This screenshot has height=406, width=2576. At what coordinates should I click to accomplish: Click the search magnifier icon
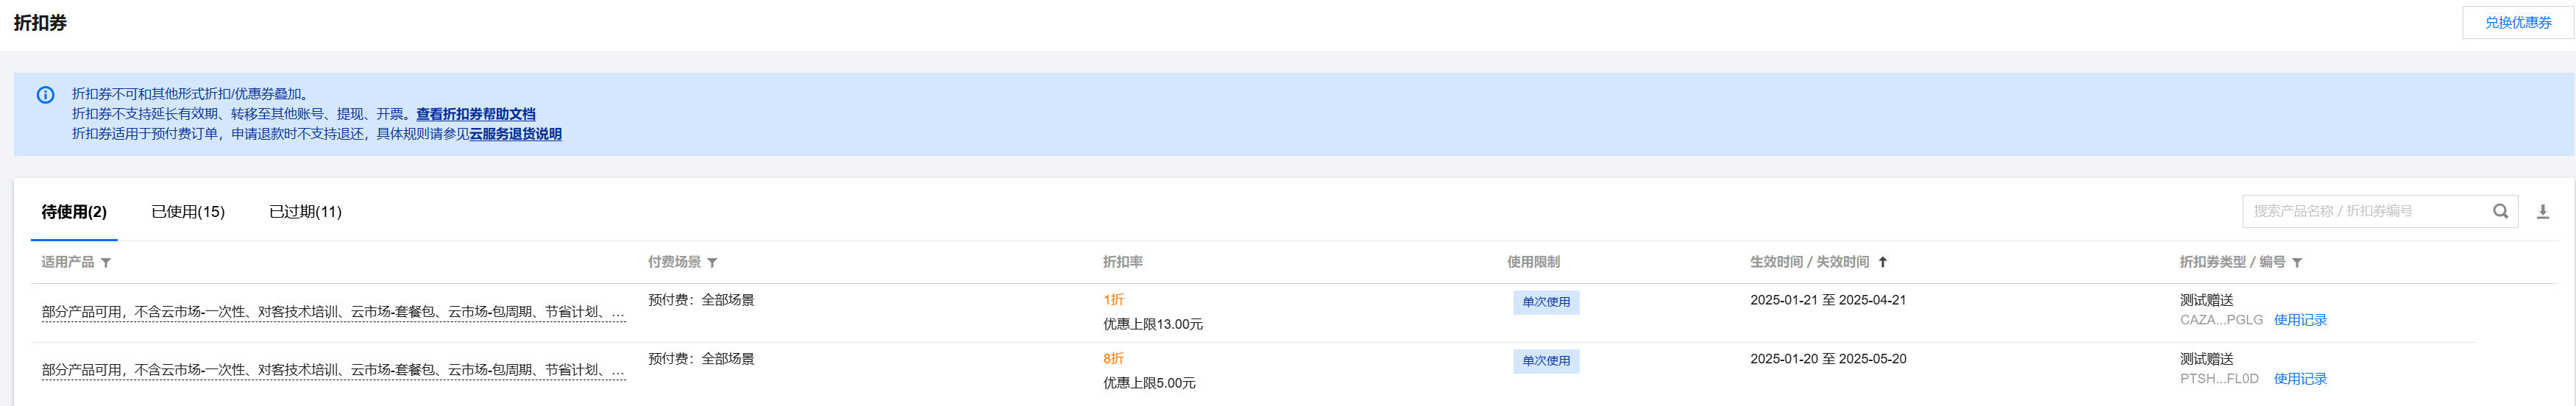[x=2500, y=211]
